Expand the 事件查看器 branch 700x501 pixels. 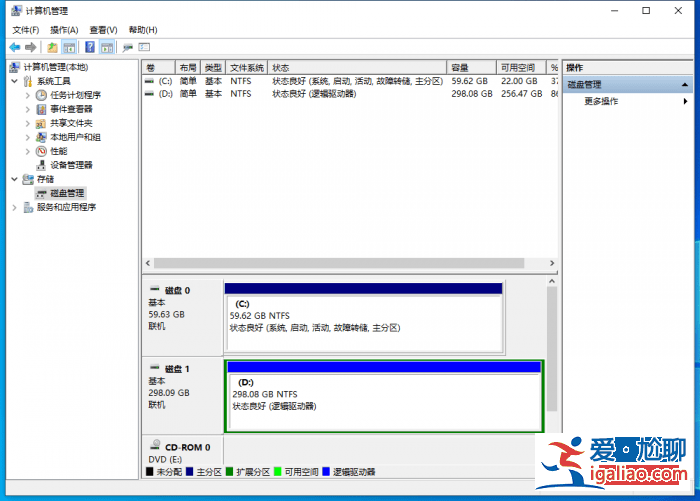click(x=28, y=109)
